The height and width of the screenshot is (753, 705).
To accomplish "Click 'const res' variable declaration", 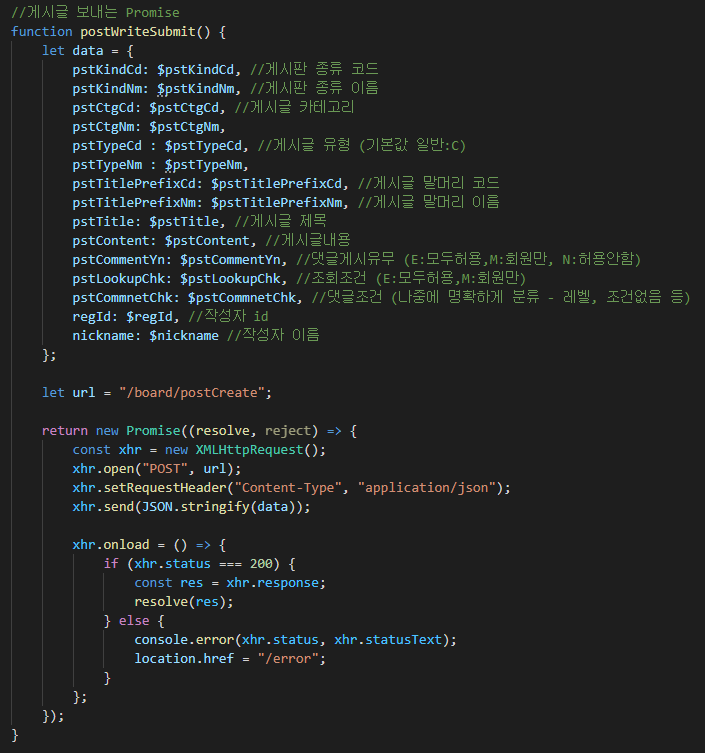I will [x=169, y=583].
